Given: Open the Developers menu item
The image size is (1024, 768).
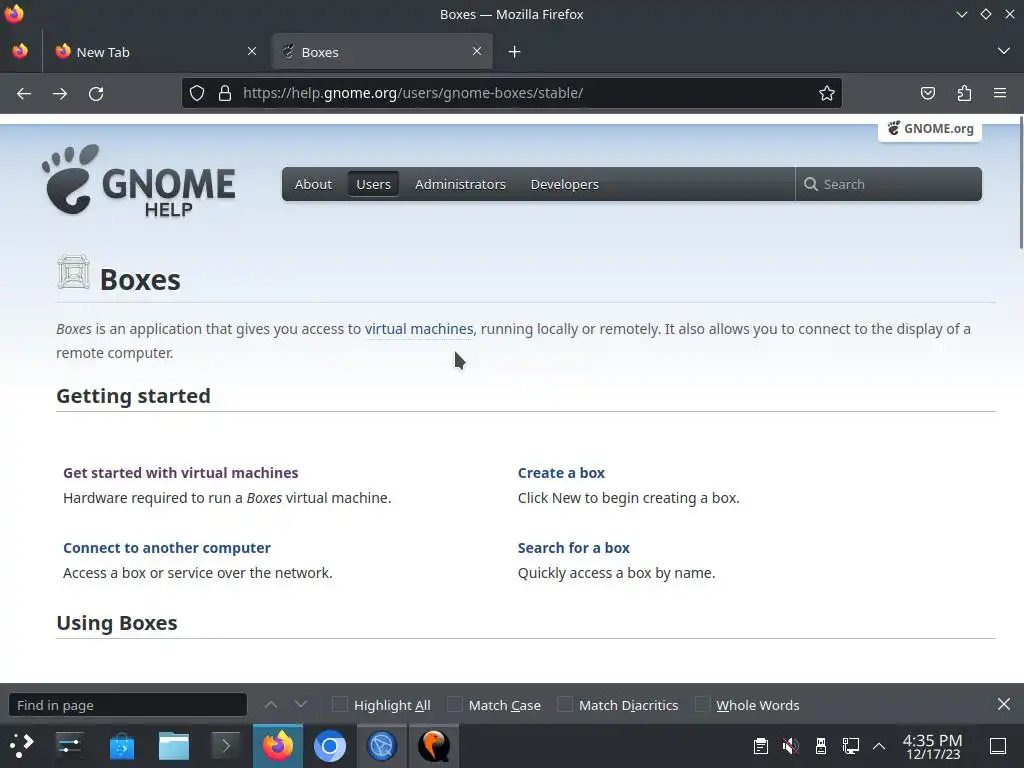Looking at the screenshot, I should coord(565,185).
